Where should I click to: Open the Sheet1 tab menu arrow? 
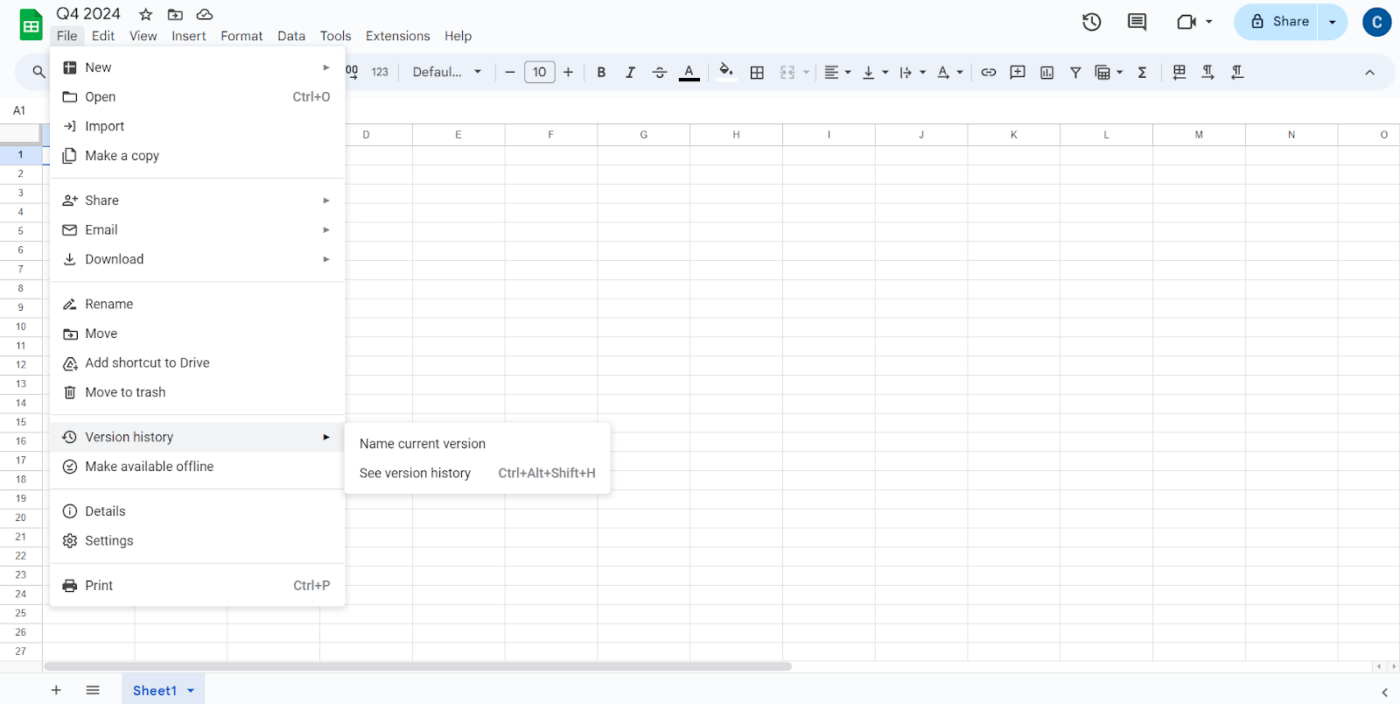190,690
